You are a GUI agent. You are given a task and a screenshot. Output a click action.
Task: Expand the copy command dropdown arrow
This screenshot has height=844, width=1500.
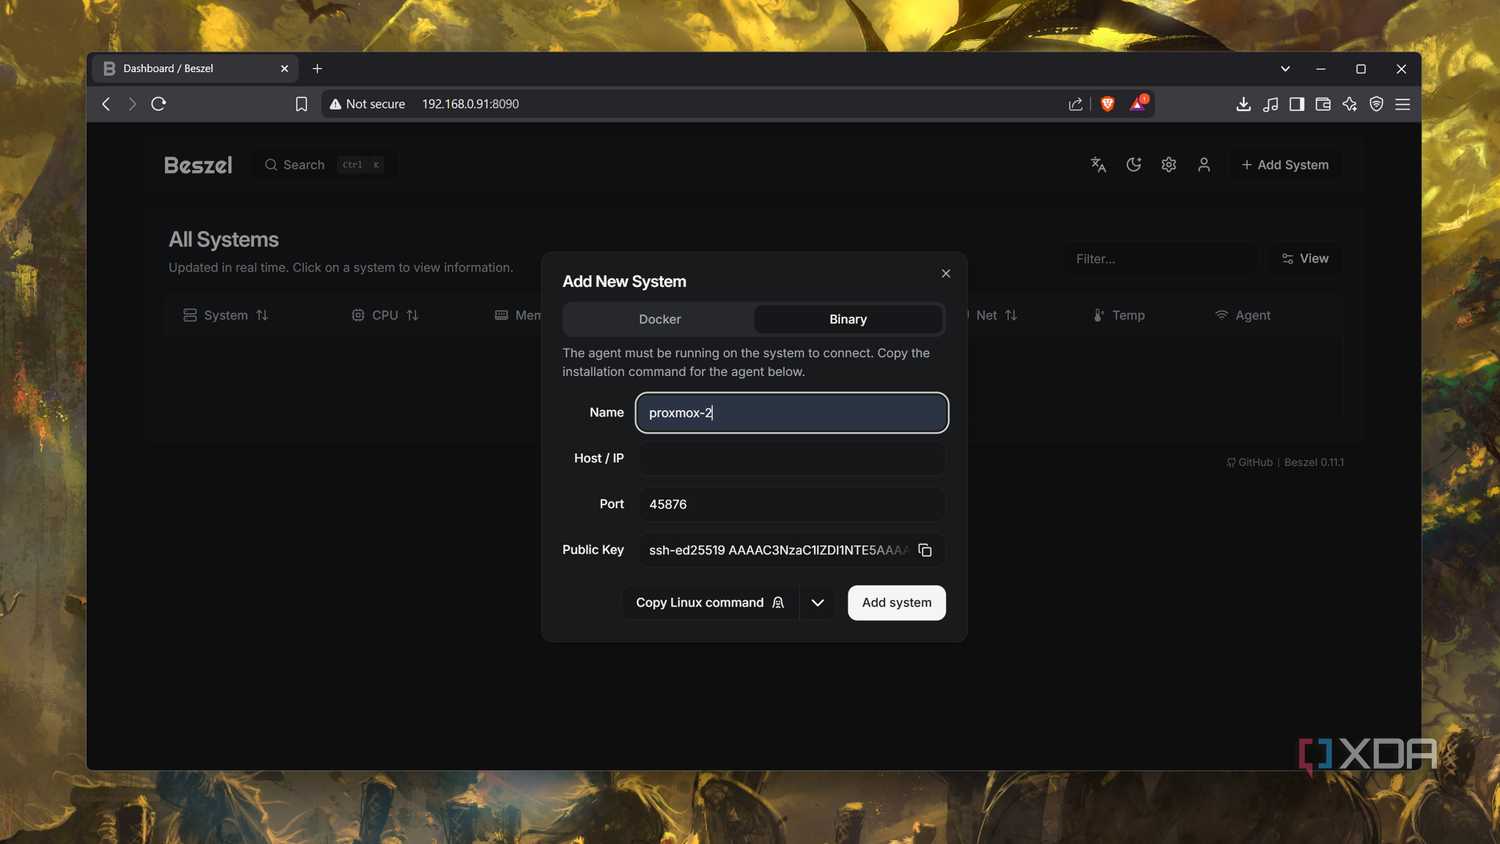(x=818, y=603)
